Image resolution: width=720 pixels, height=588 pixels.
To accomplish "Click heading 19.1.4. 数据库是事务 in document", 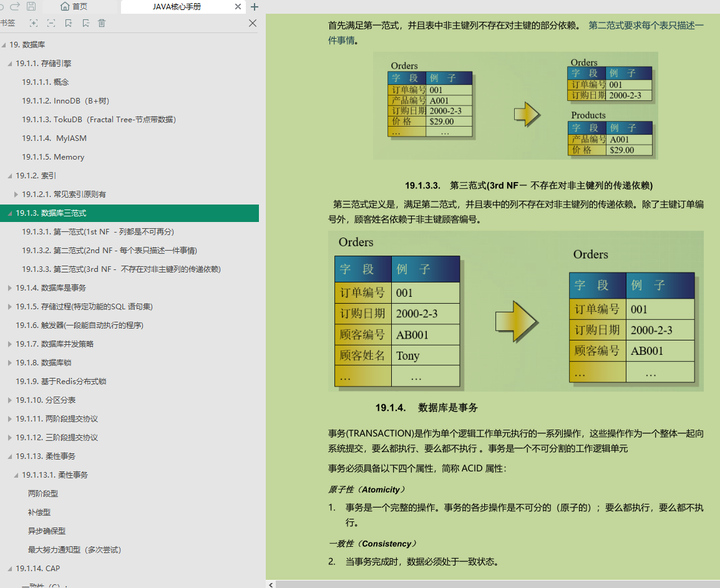I will pyautogui.click(x=426, y=408).
